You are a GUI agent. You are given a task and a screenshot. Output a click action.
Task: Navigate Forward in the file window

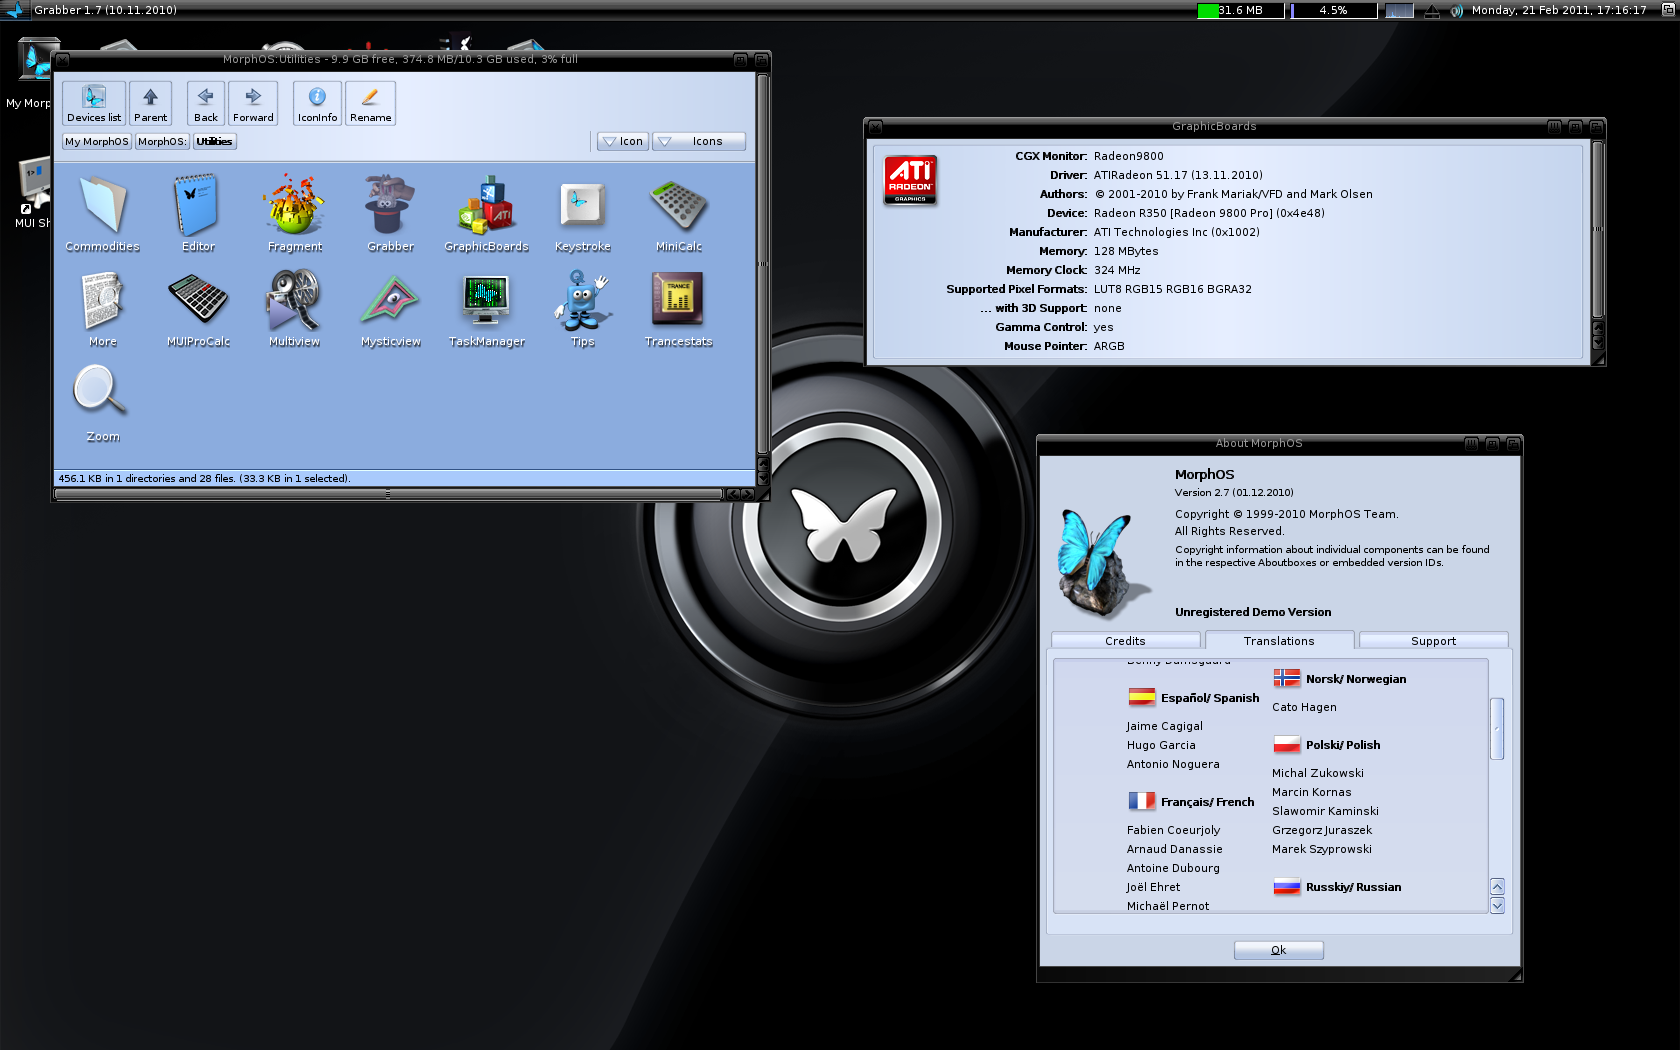(253, 103)
